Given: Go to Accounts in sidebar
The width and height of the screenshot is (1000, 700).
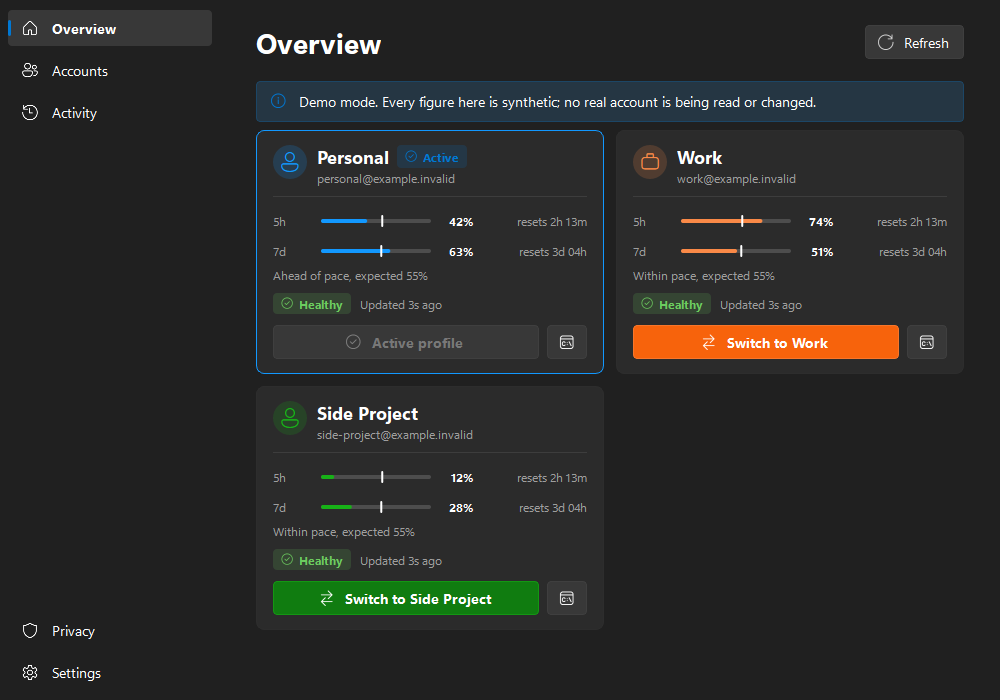Looking at the screenshot, I should (x=110, y=71).
